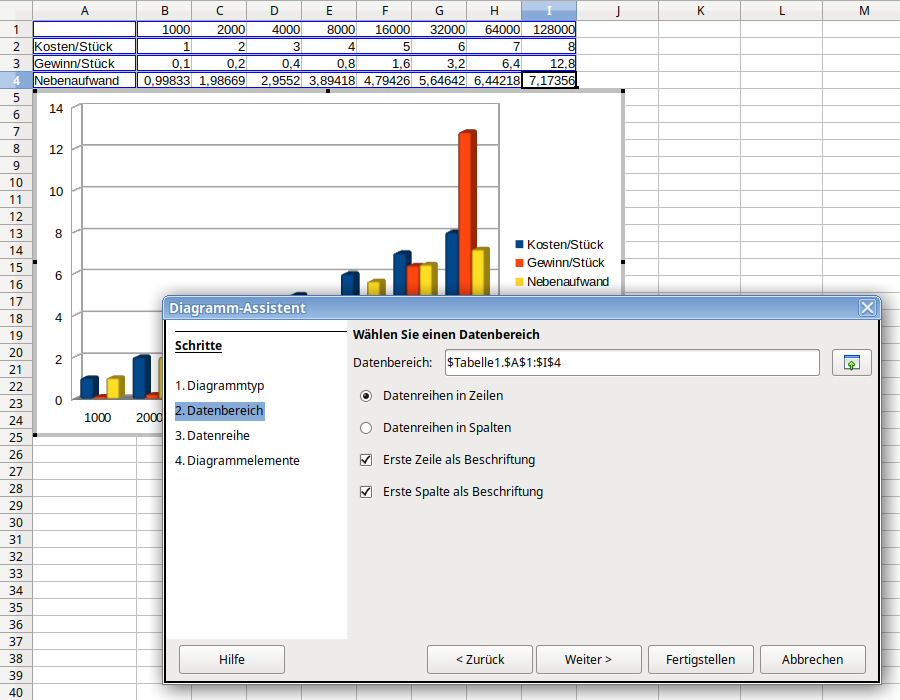Viewport: 900px width, 700px height.
Task: Toggle 'Erste Zeile als Beschriftung' checkbox
Action: (366, 460)
